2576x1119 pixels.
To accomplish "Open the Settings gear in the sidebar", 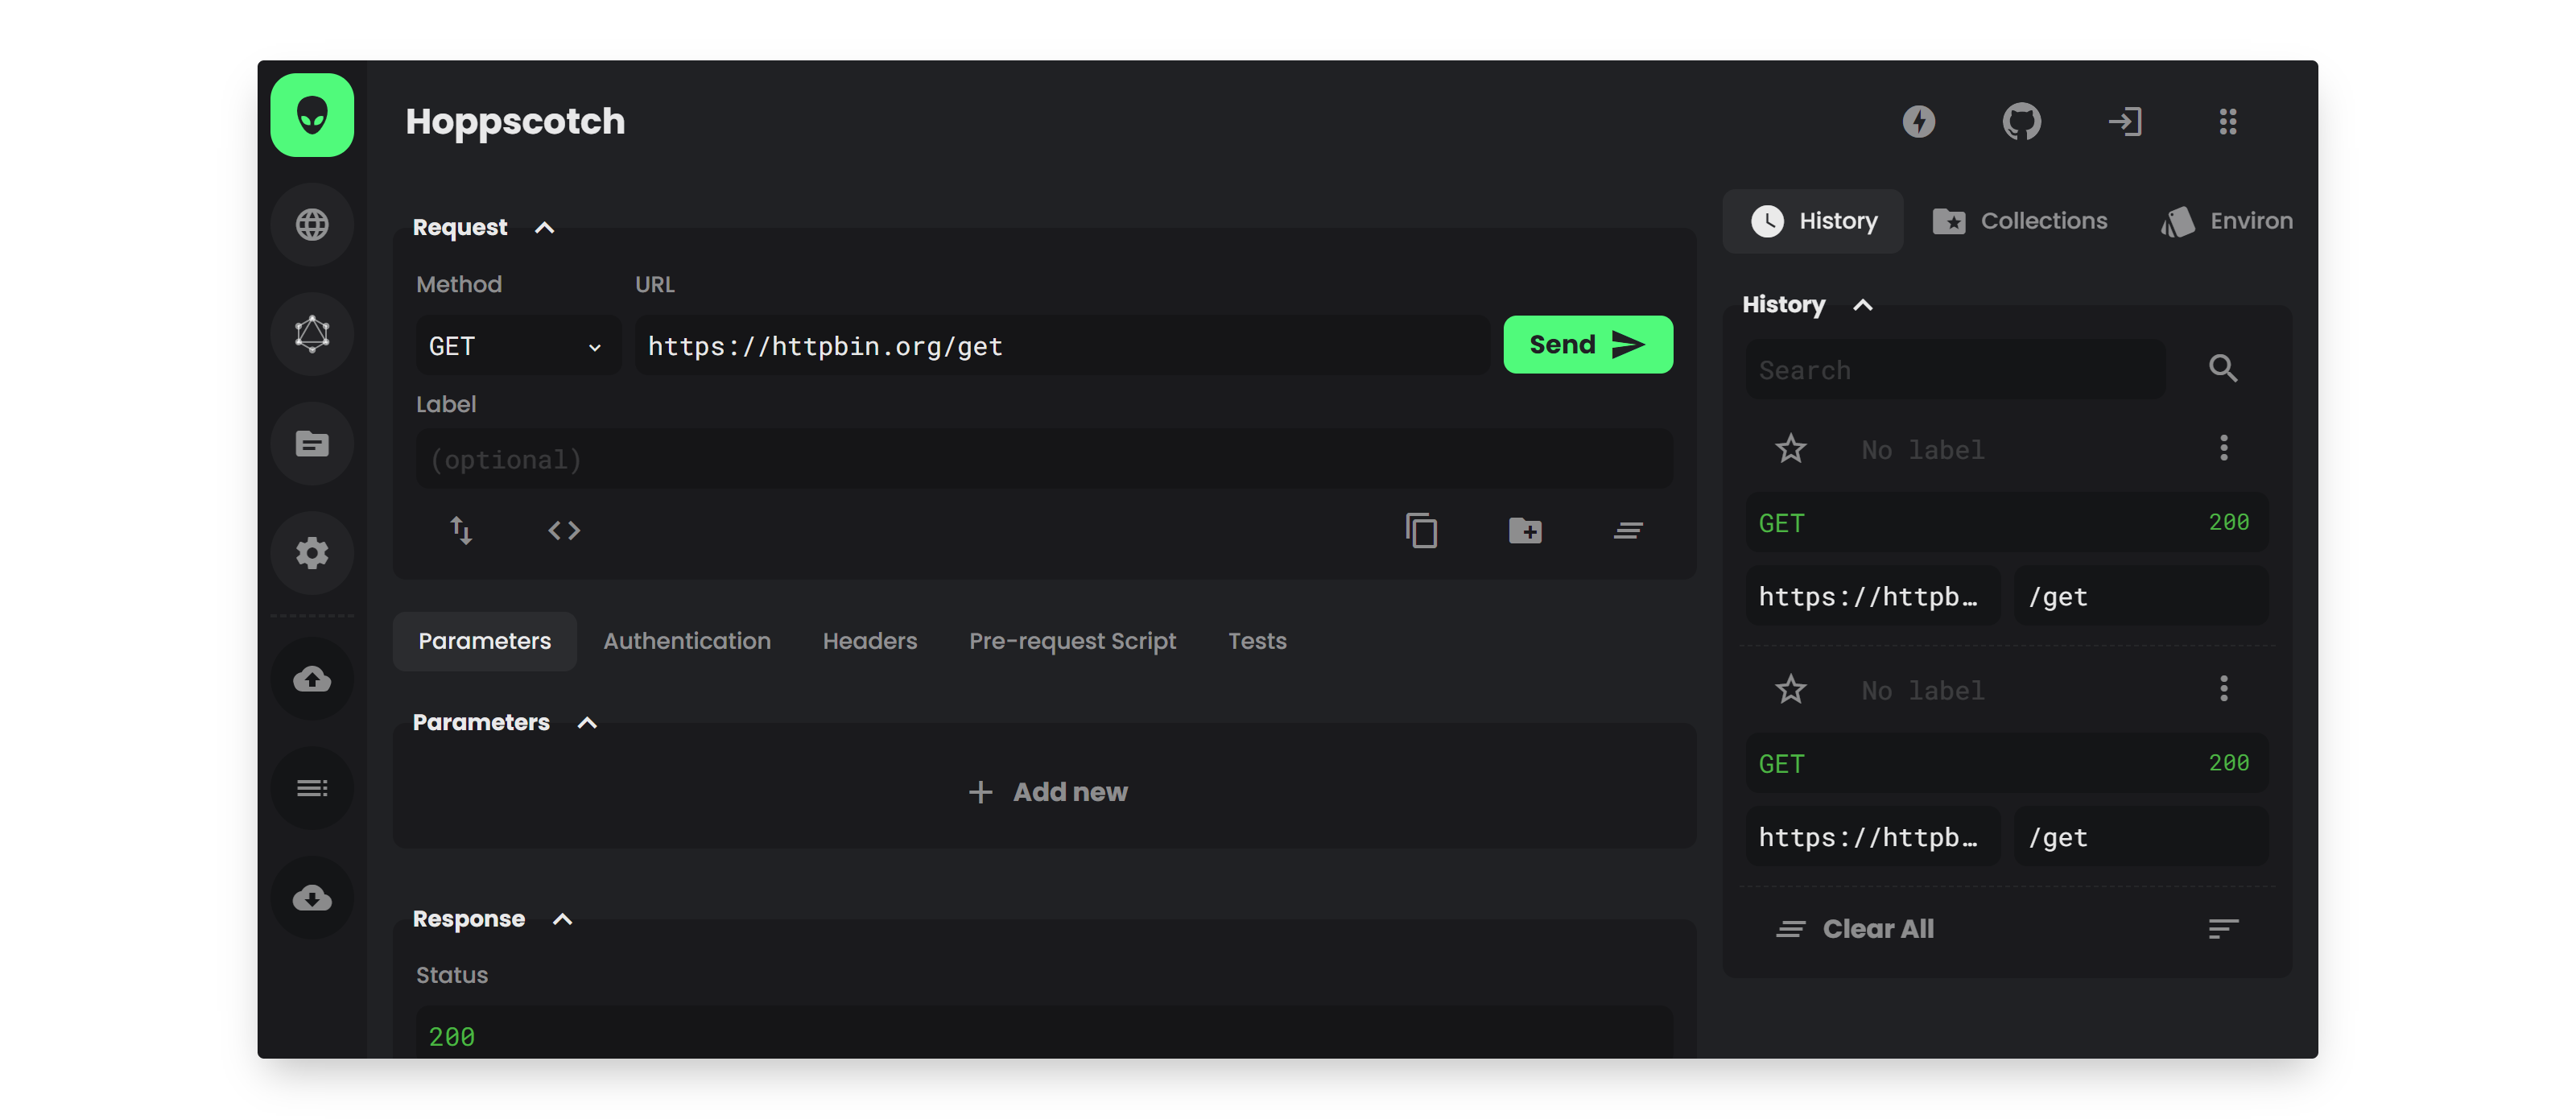I will [312, 552].
